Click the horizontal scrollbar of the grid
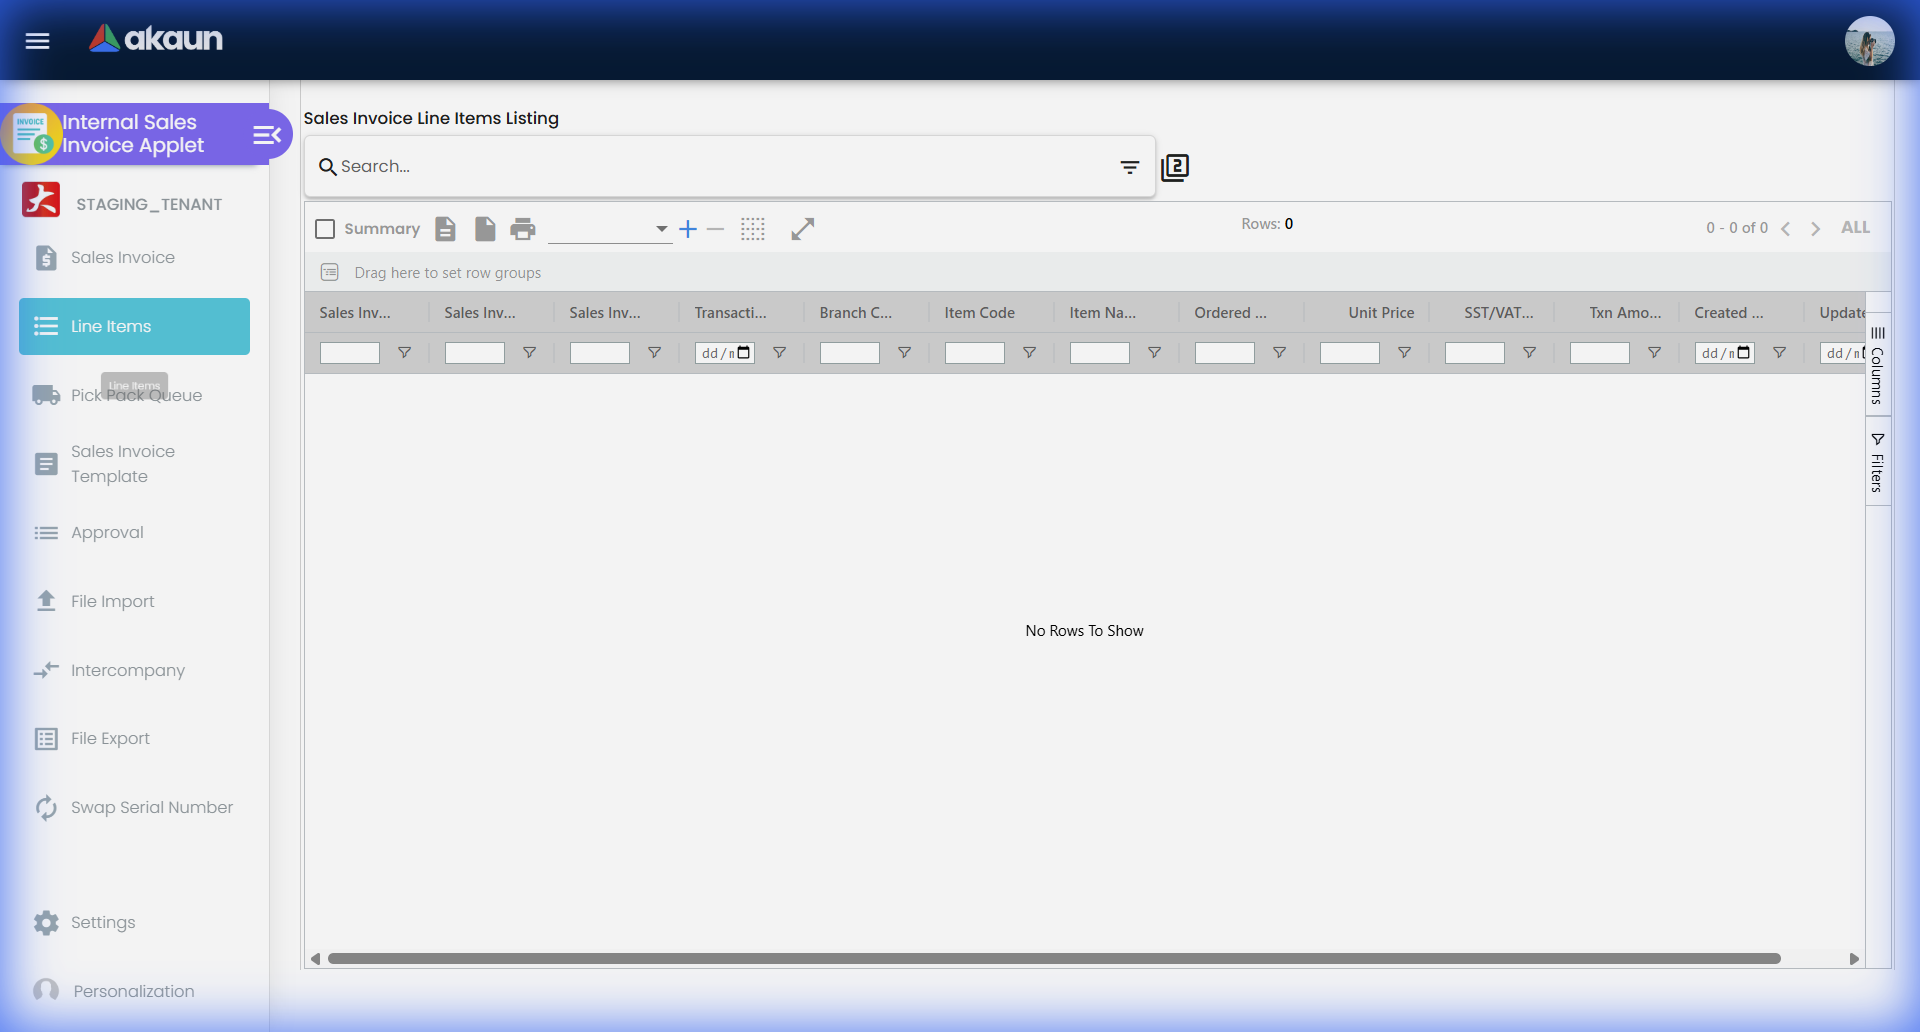This screenshot has width=1920, height=1032. coord(1054,959)
